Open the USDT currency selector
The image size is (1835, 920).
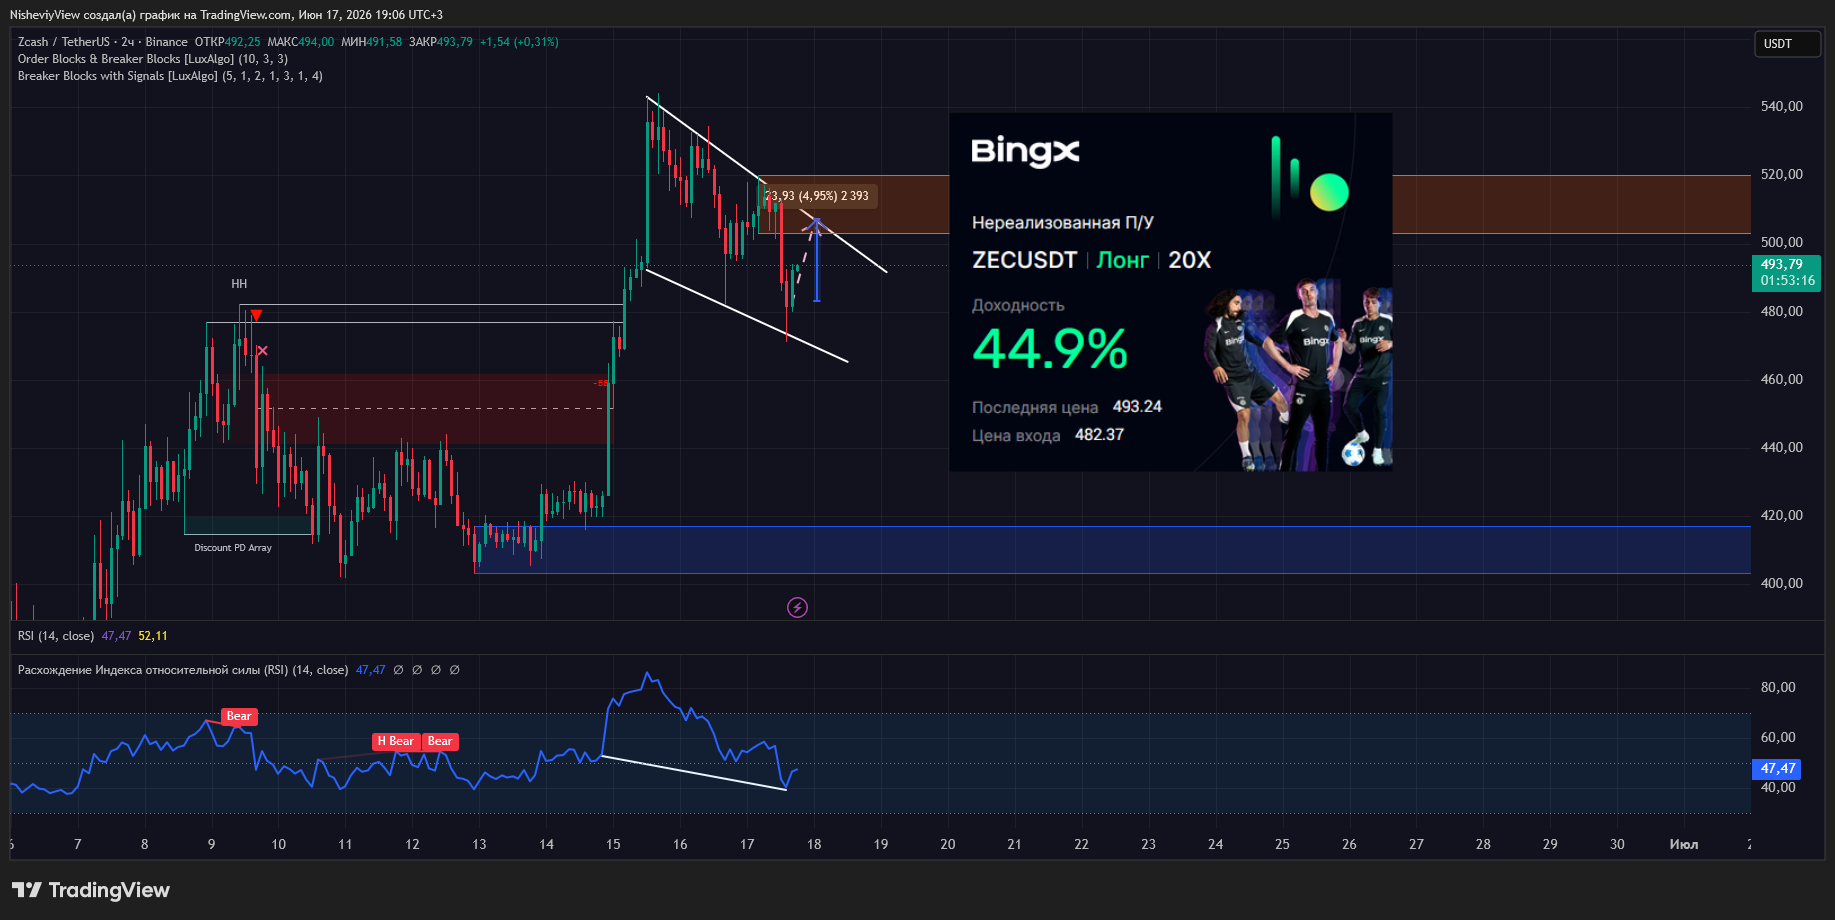(x=1787, y=44)
